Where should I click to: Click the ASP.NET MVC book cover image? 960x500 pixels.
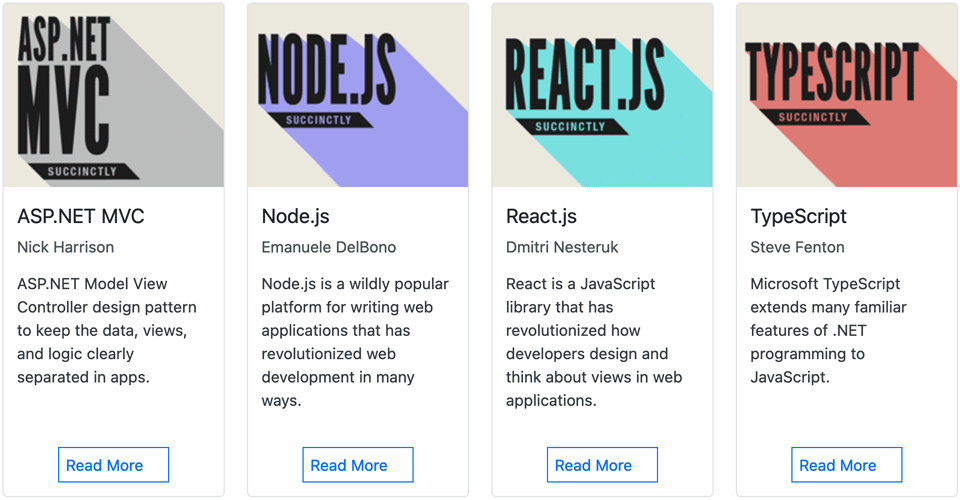(113, 96)
